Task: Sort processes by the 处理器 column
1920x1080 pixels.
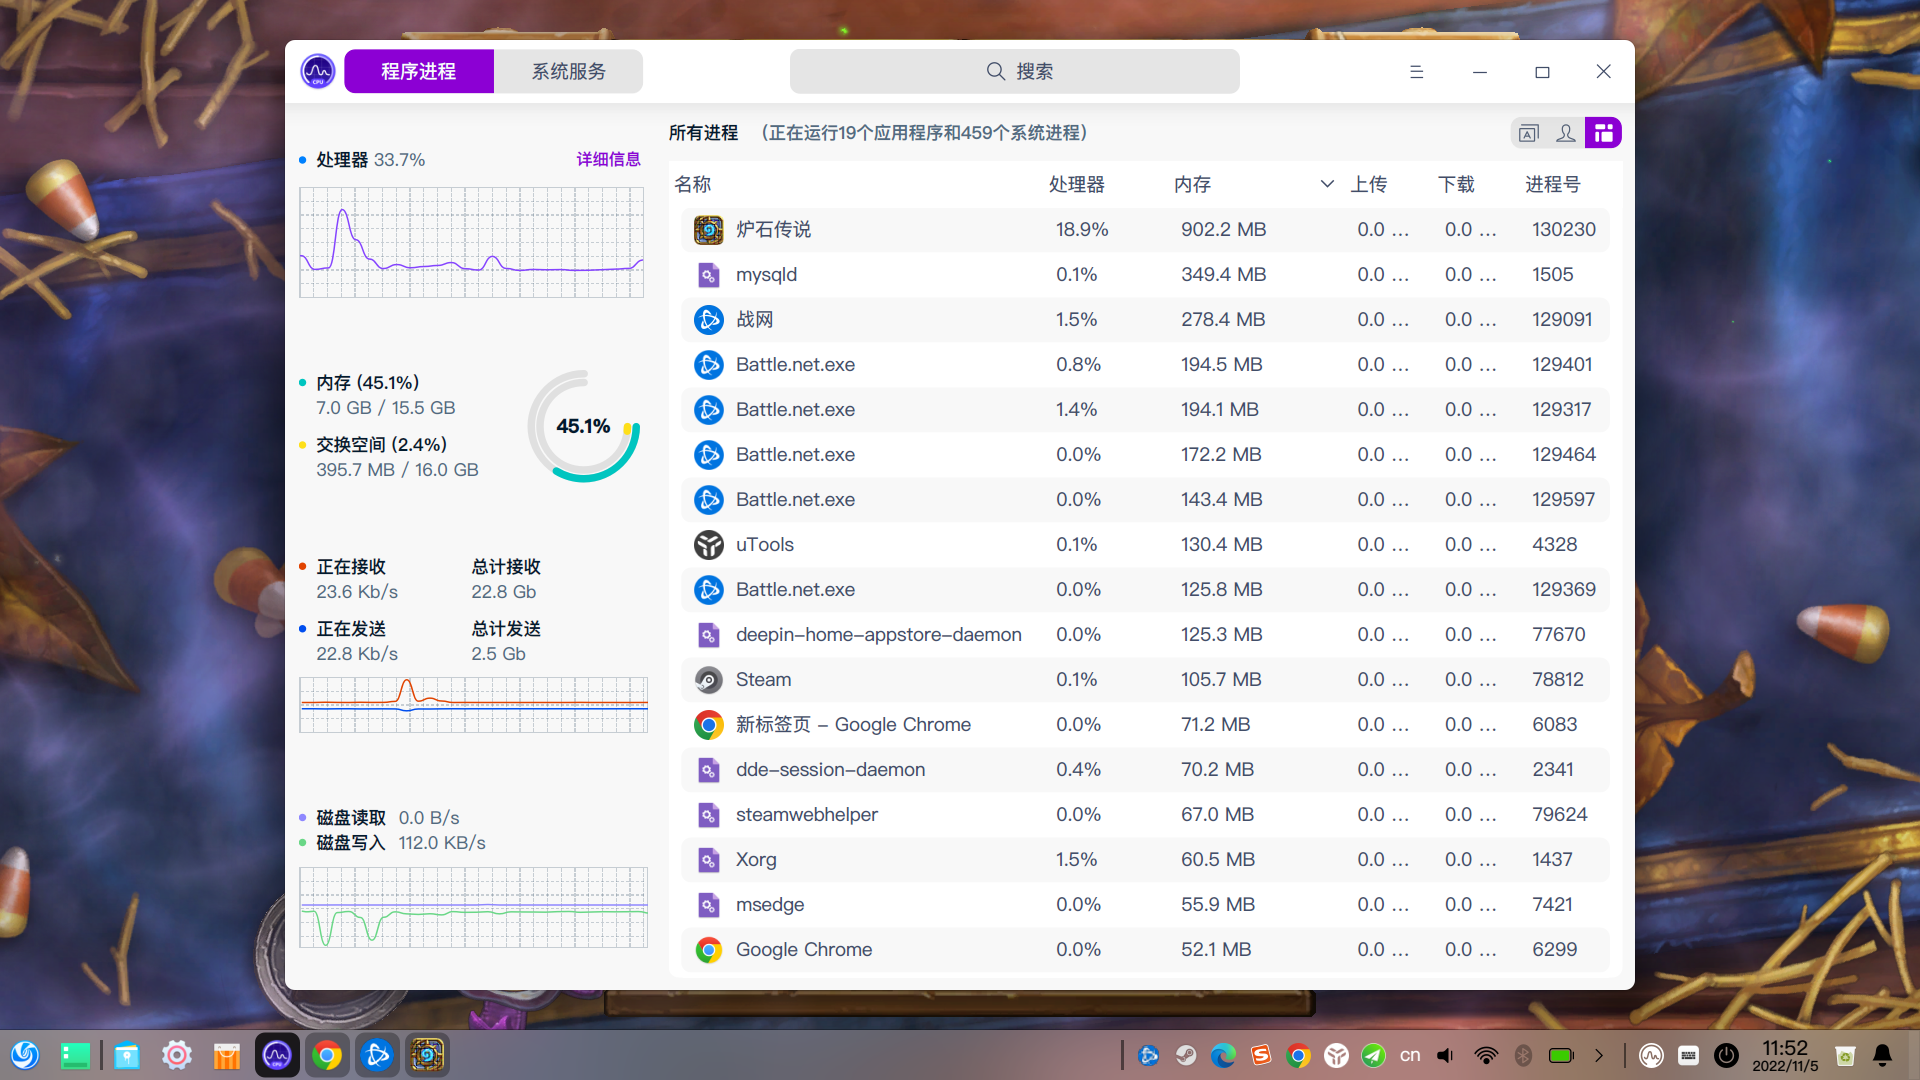Action: (1076, 184)
